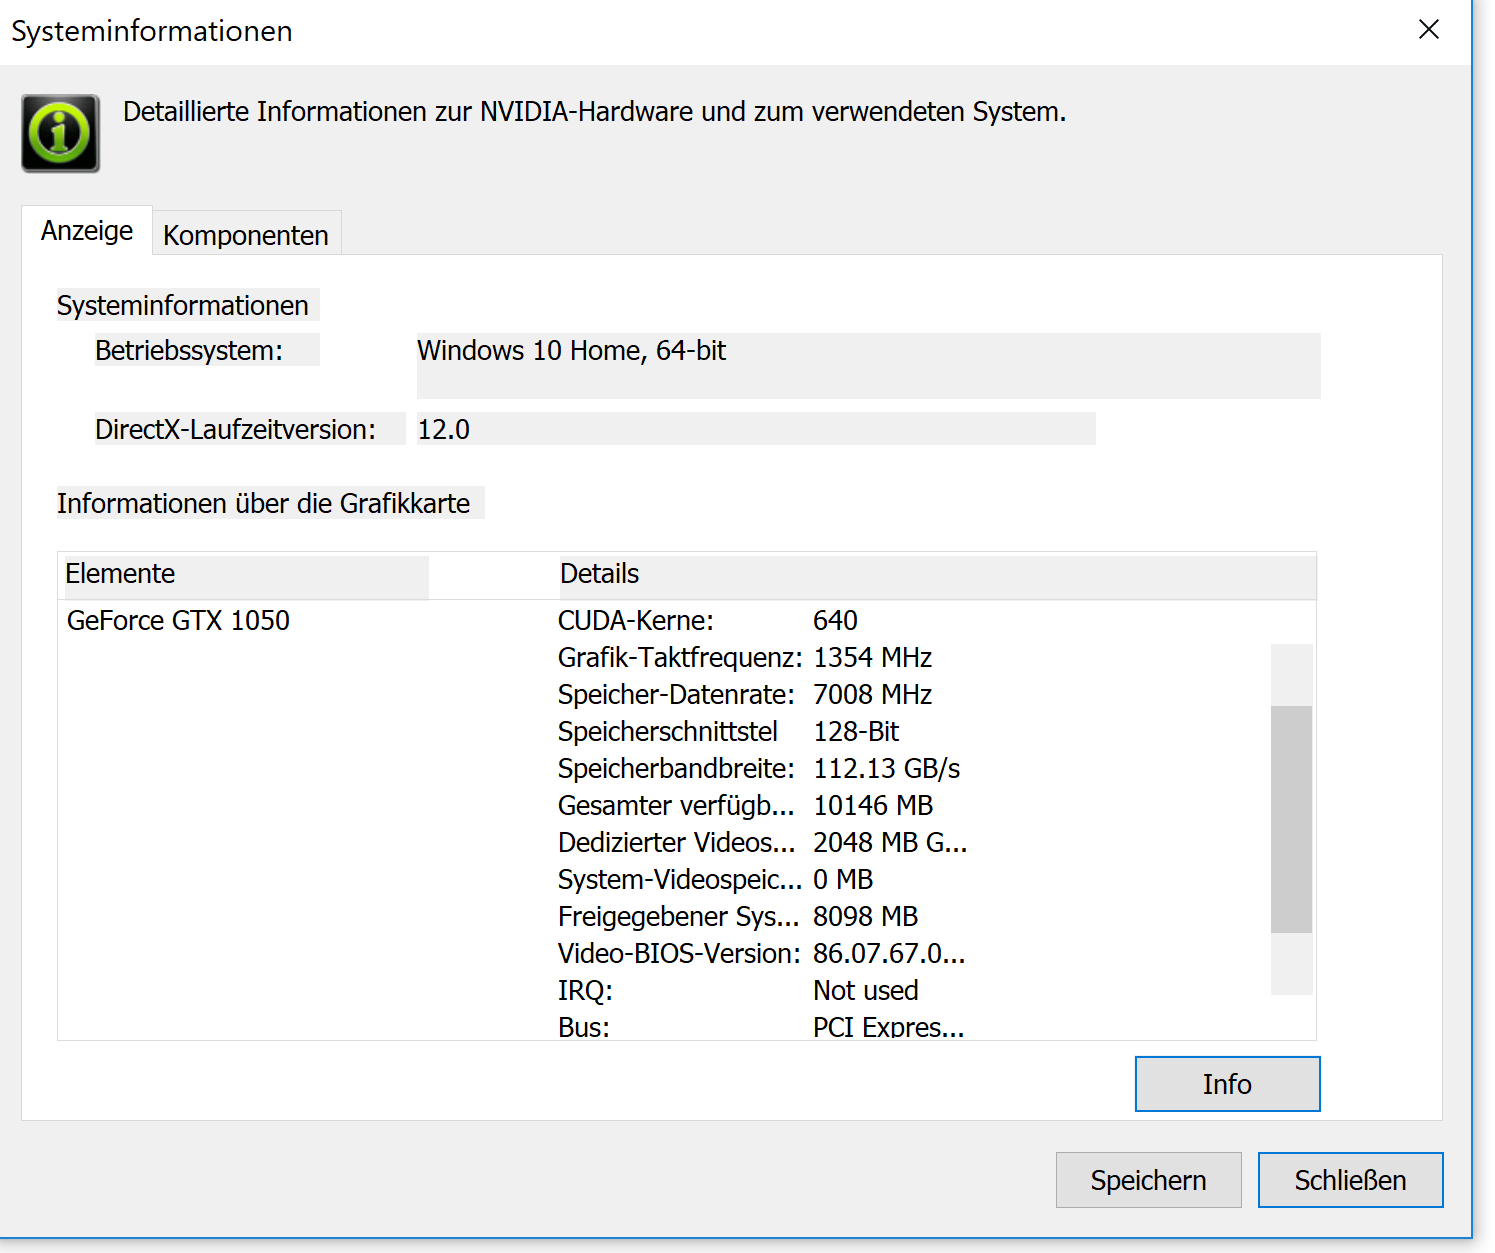Click the Systeminformationen group heading
Viewport: 1495px width, 1253px height.
(182, 305)
